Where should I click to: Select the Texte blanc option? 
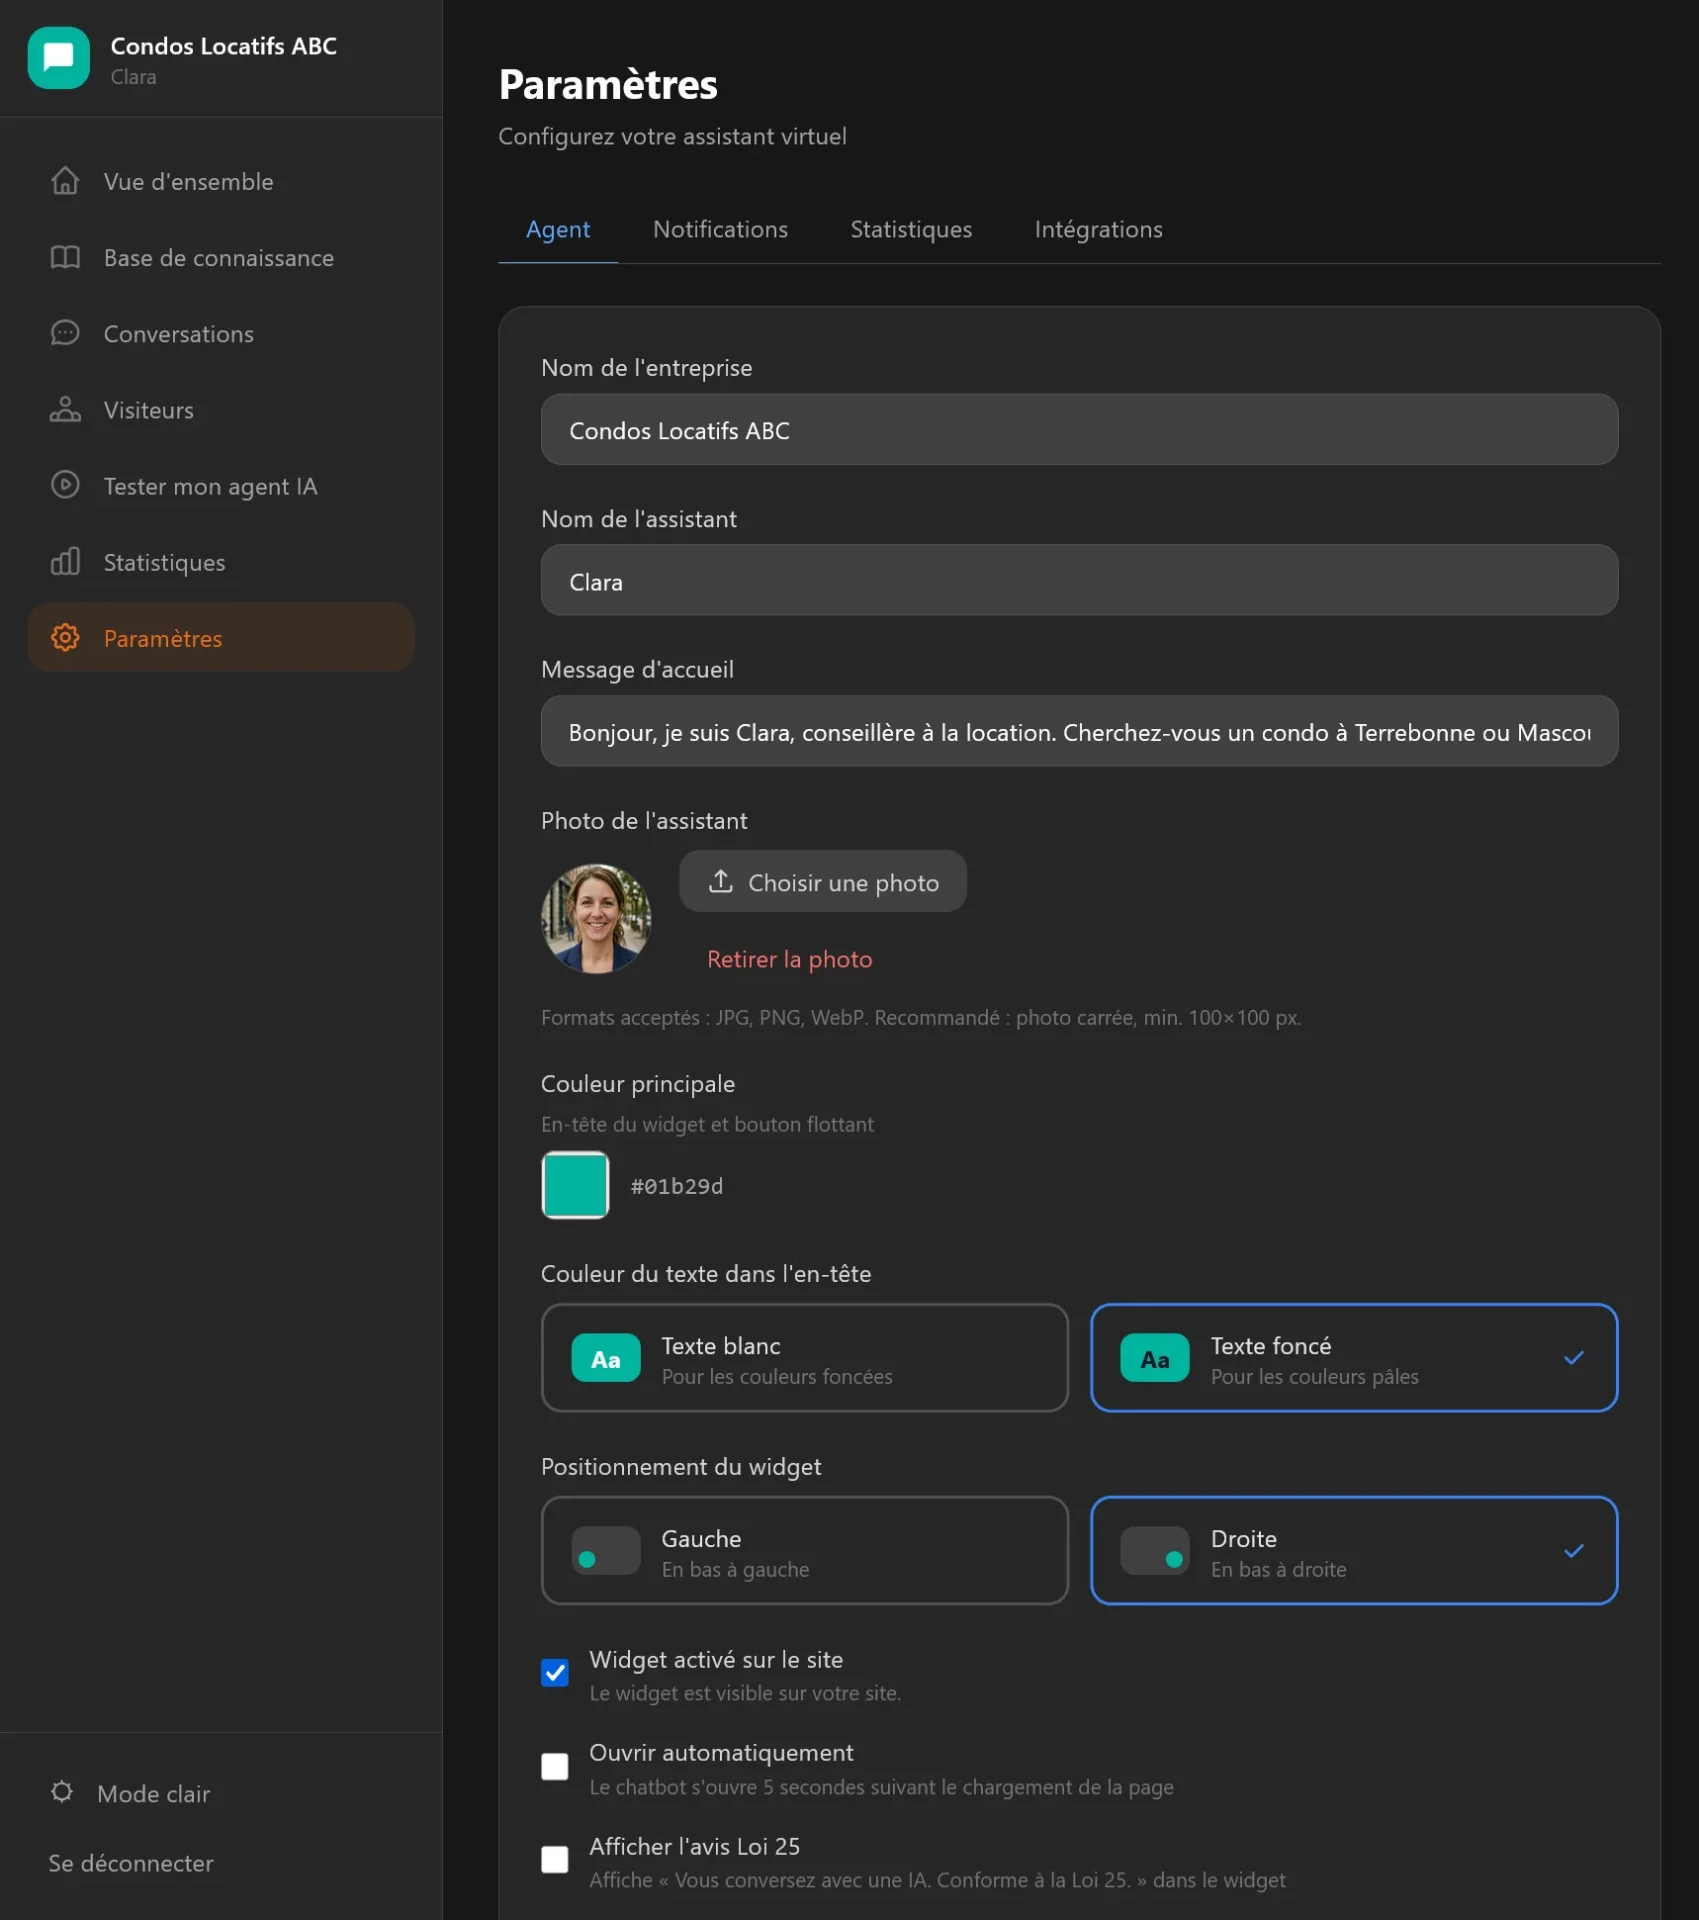804,1358
